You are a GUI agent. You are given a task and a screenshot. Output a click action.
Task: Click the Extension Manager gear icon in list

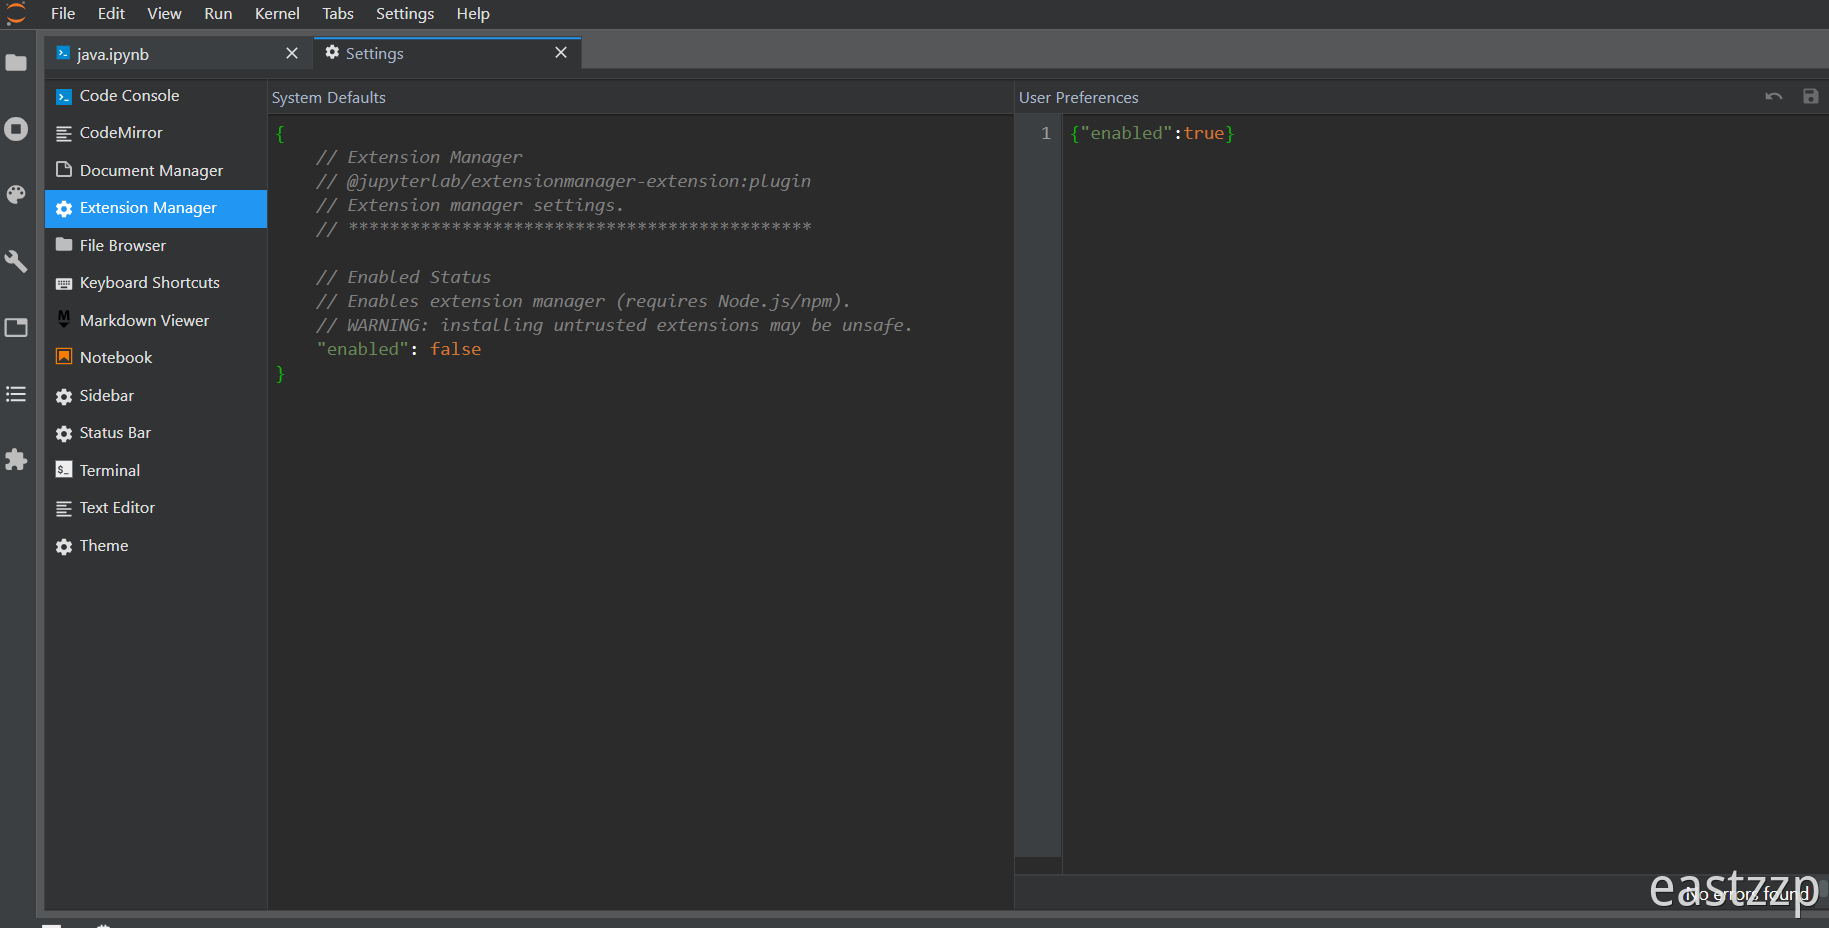coord(64,209)
